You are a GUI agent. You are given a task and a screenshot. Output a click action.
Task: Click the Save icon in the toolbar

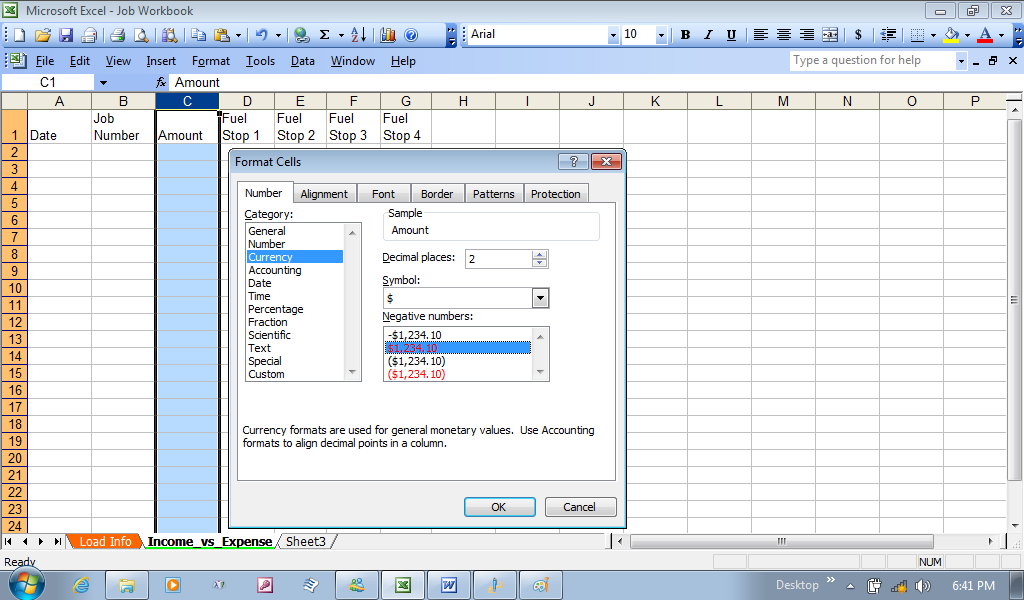[x=66, y=35]
